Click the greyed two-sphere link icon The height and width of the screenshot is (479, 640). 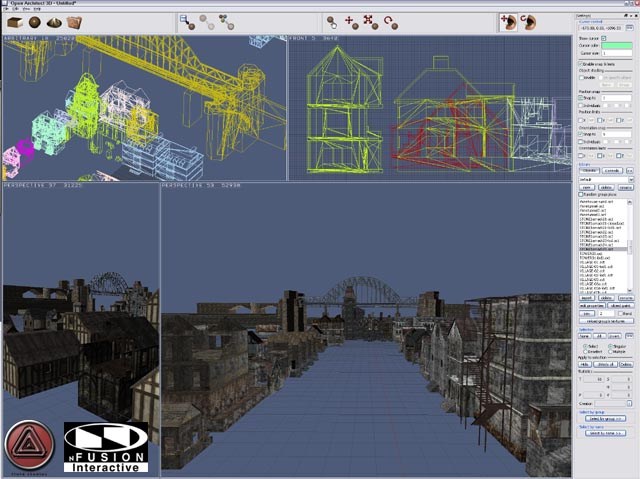pyautogui.click(x=207, y=22)
